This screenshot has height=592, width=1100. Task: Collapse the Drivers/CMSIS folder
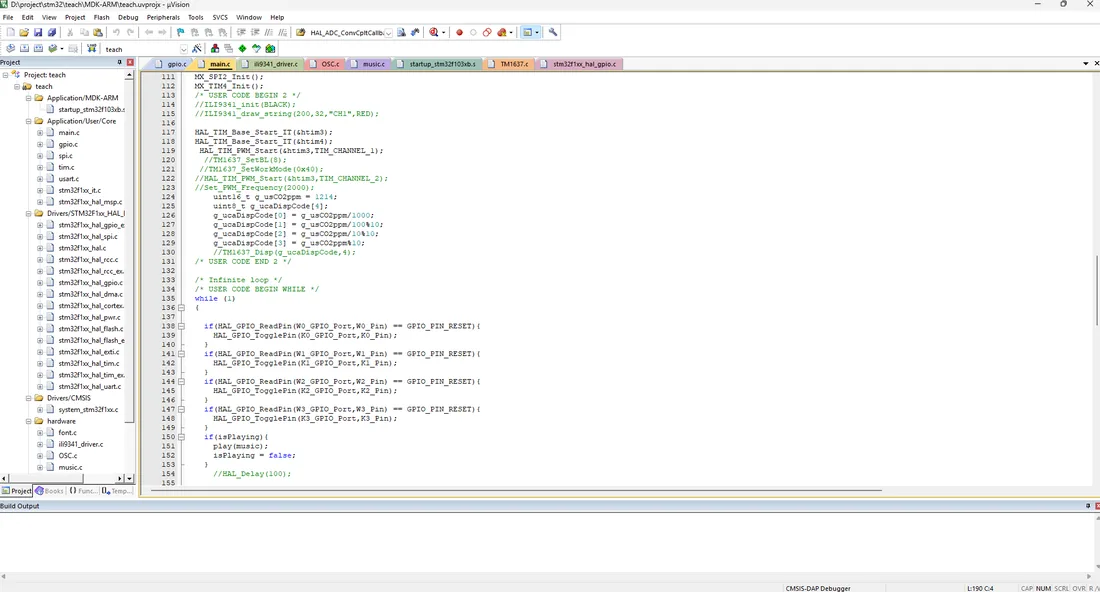[x=29, y=398]
